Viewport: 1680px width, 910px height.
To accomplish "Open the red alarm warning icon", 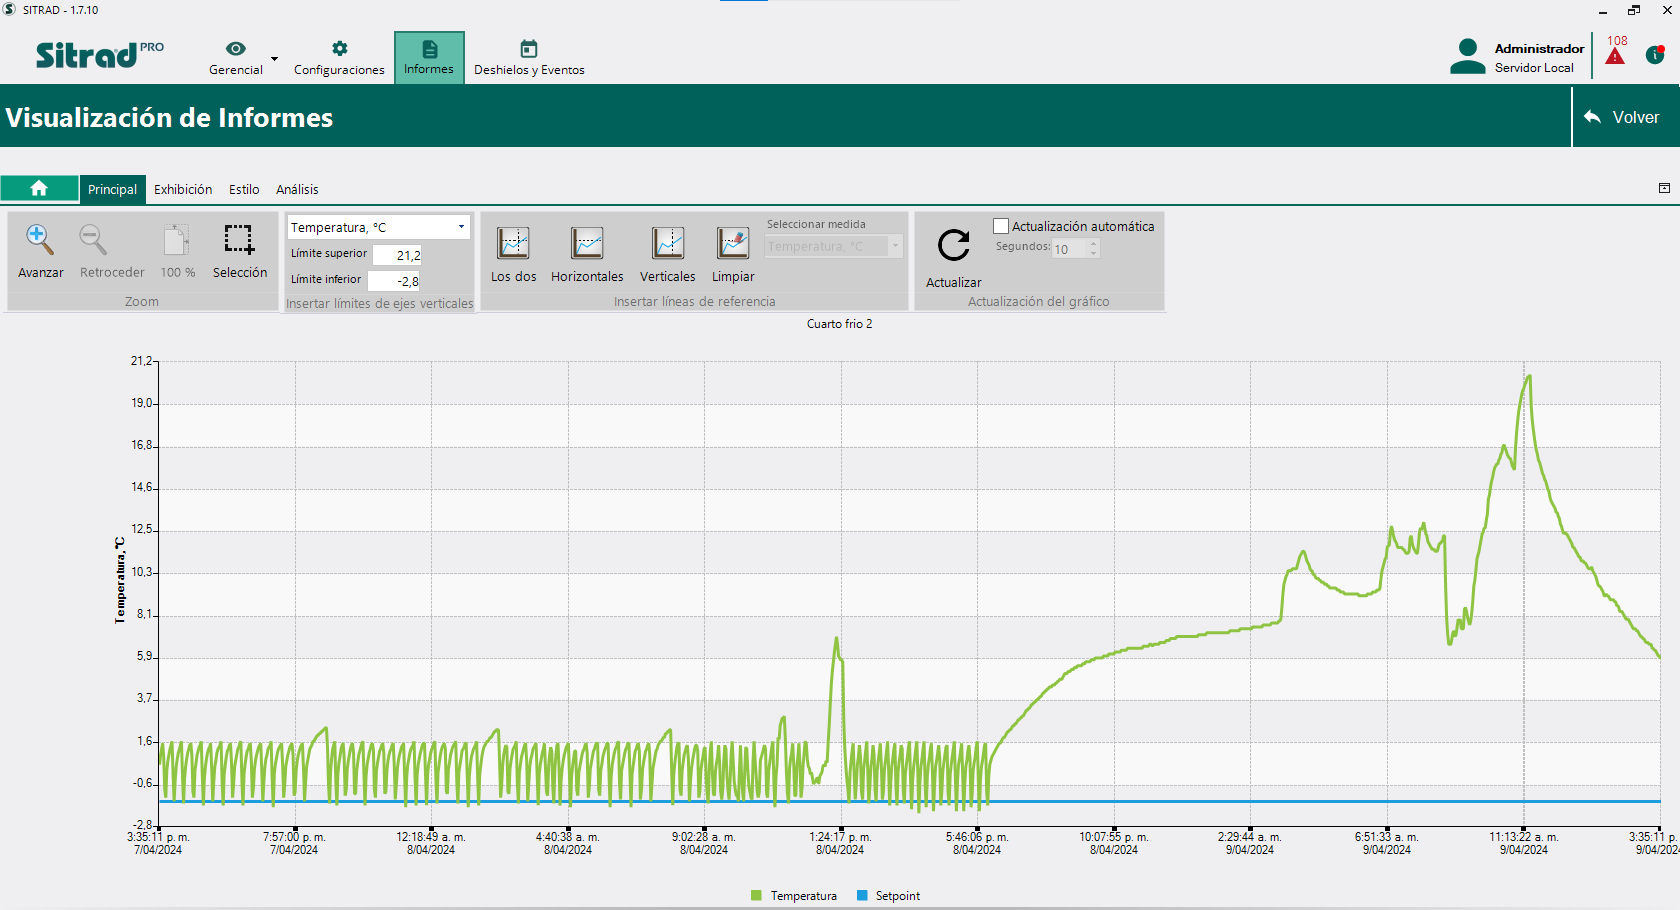I will tap(1615, 56).
